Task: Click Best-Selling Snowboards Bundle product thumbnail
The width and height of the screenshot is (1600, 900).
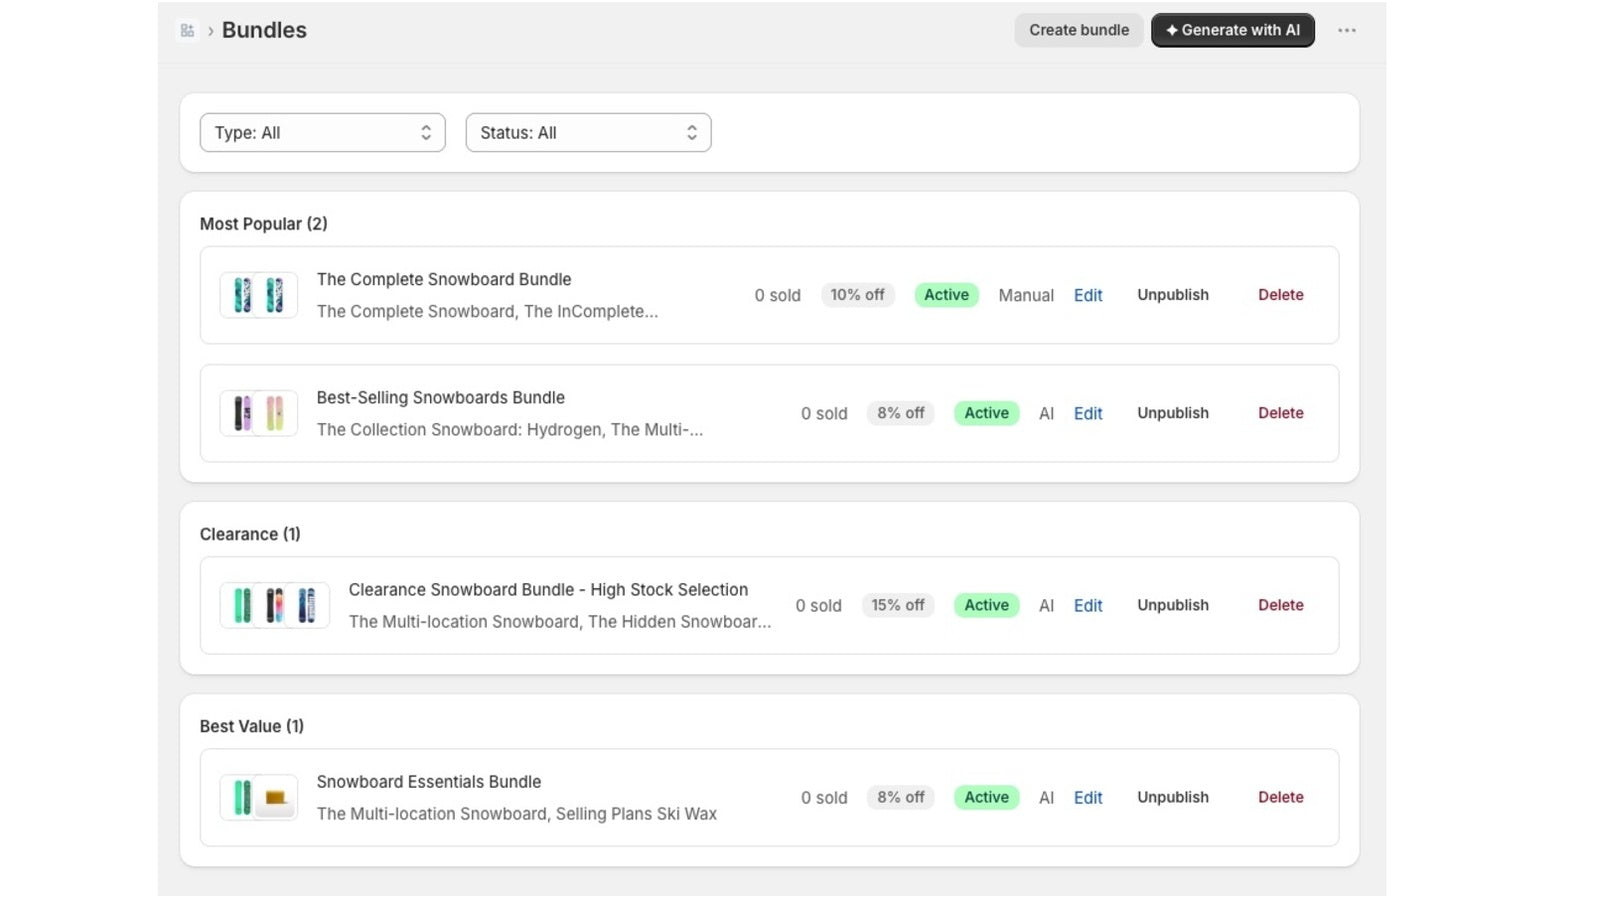Action: [259, 413]
